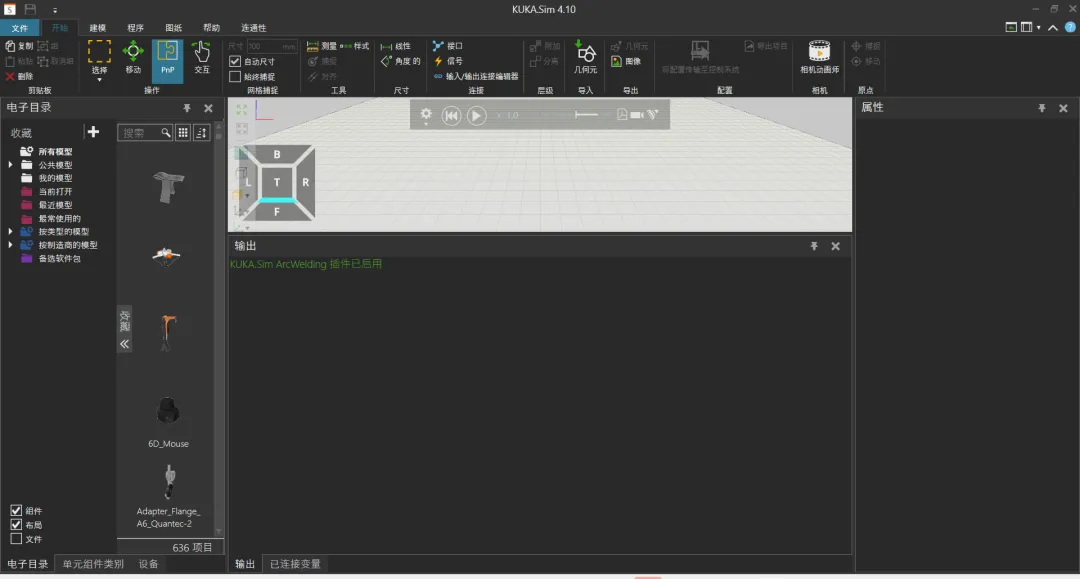The height and width of the screenshot is (579, 1080).
Task: Activate the 移动 move tool
Action: [133, 56]
